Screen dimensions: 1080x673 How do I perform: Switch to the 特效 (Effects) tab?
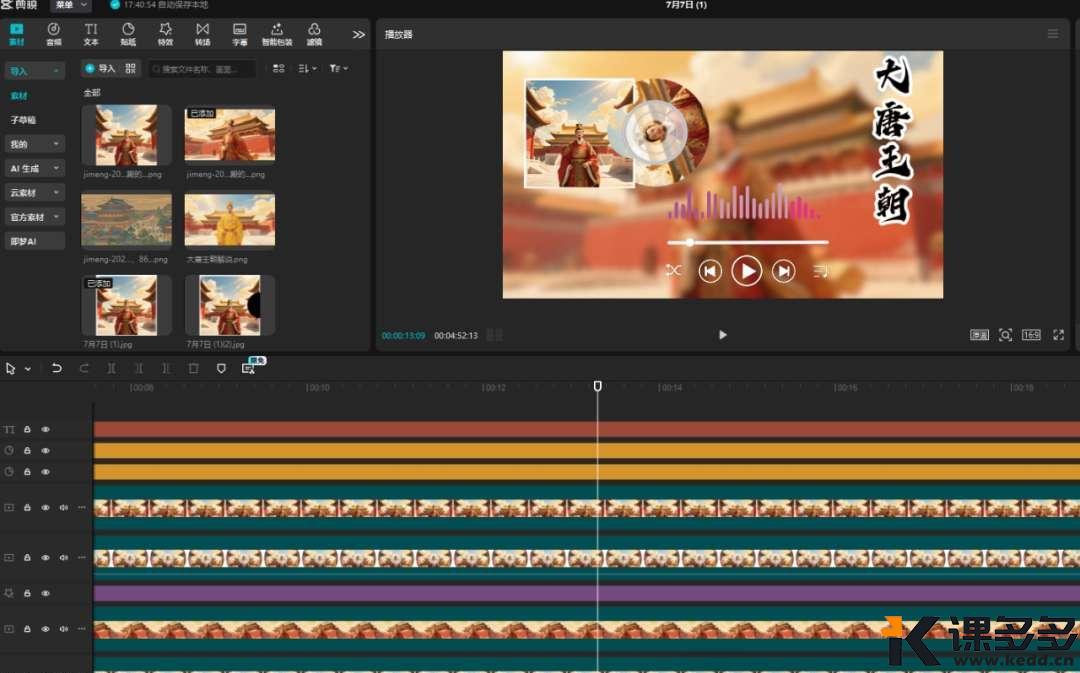click(x=165, y=34)
